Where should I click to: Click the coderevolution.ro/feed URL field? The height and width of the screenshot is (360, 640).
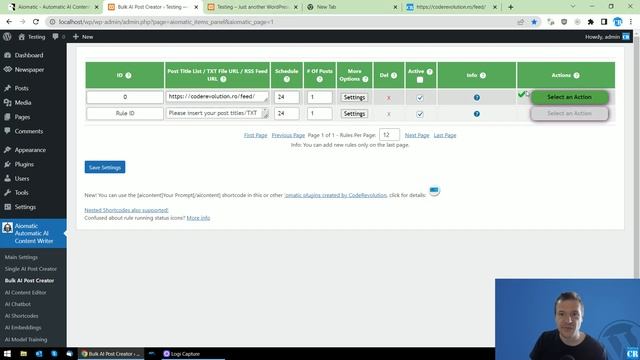217,97
